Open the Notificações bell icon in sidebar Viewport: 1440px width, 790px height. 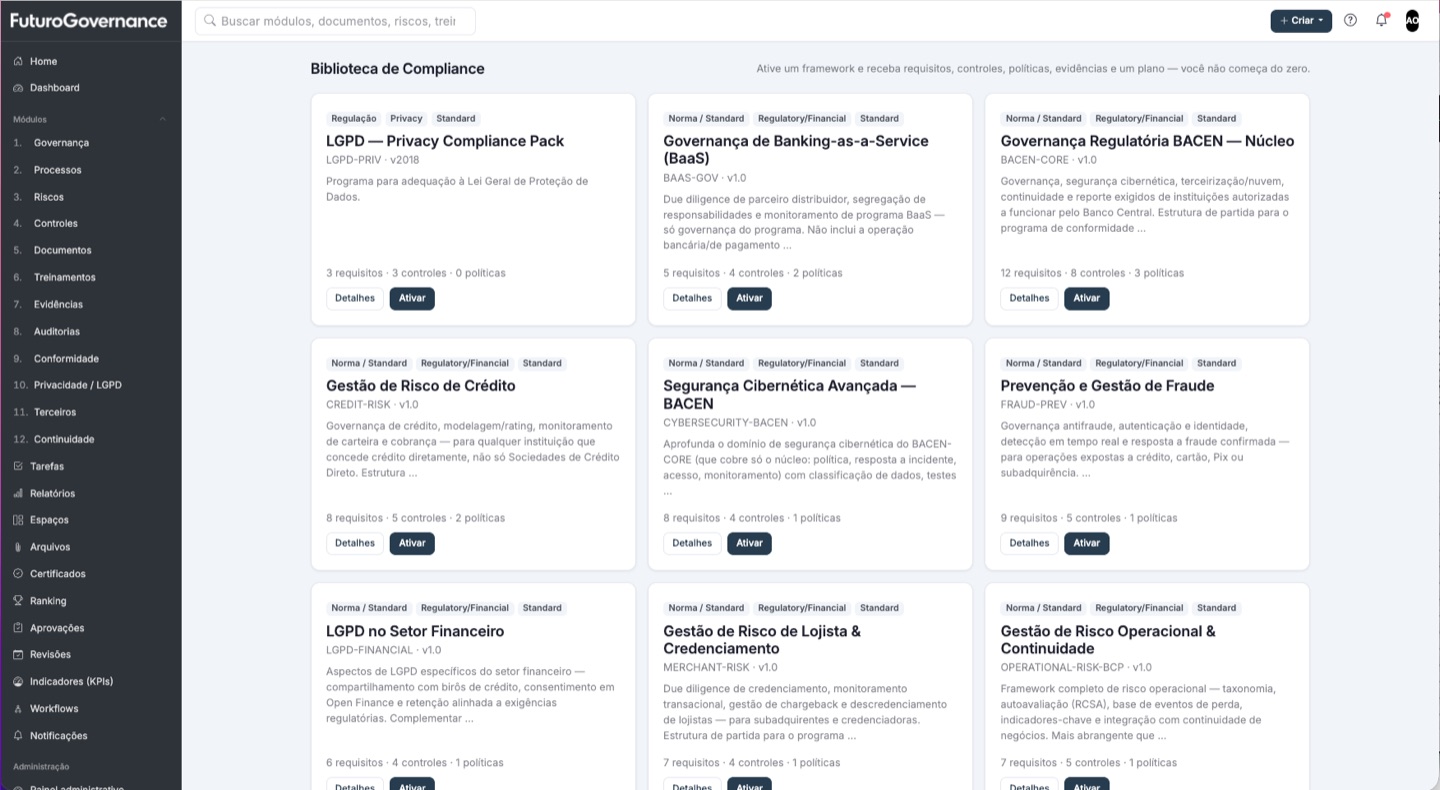tap(19, 735)
